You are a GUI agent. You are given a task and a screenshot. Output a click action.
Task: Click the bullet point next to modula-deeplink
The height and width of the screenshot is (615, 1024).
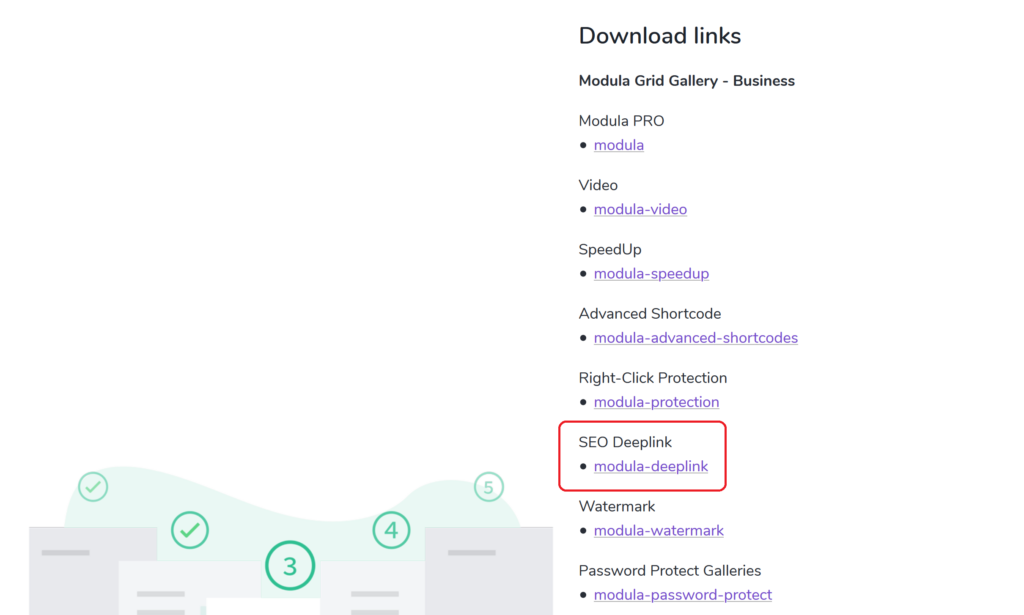[583, 466]
